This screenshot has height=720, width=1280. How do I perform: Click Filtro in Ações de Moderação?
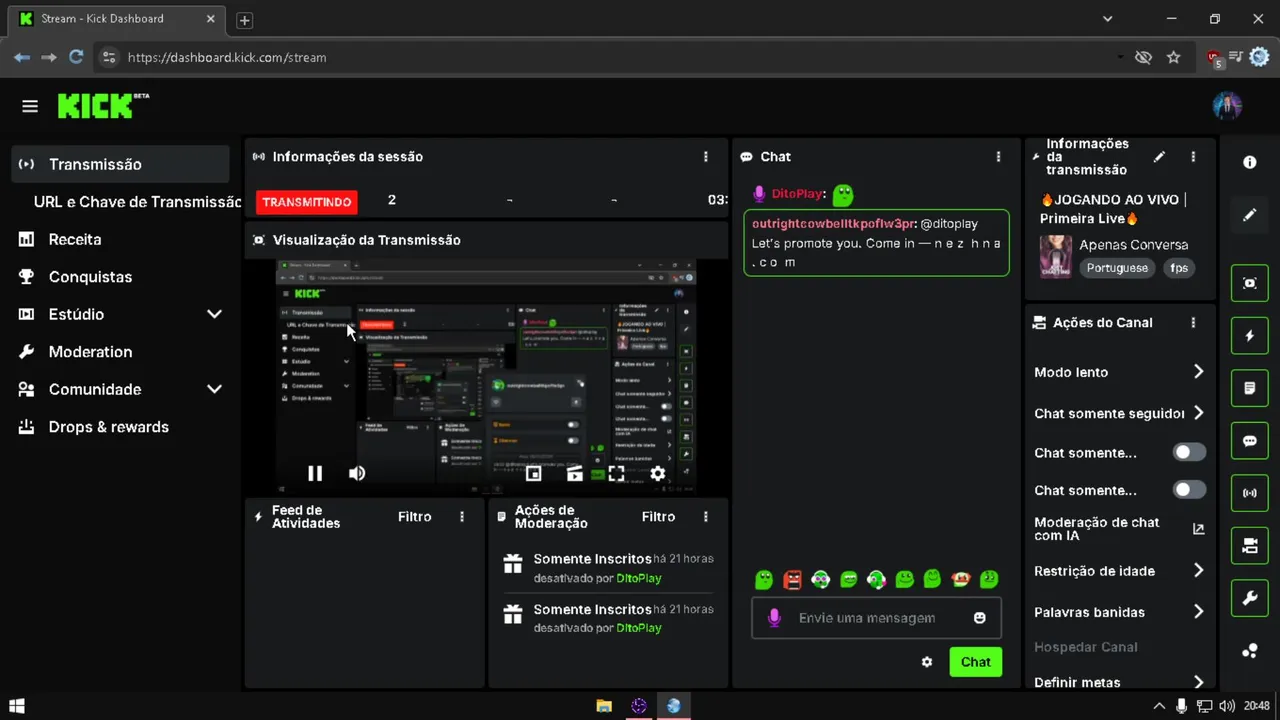coord(658,517)
